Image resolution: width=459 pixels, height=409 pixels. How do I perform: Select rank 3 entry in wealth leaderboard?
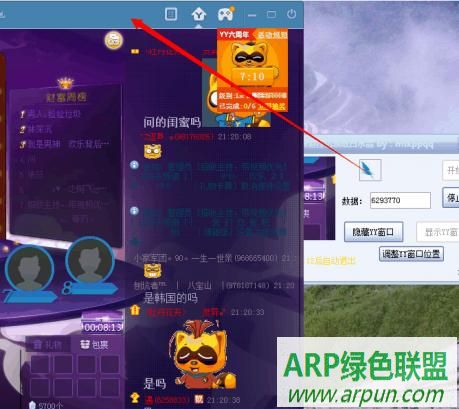click(64, 144)
